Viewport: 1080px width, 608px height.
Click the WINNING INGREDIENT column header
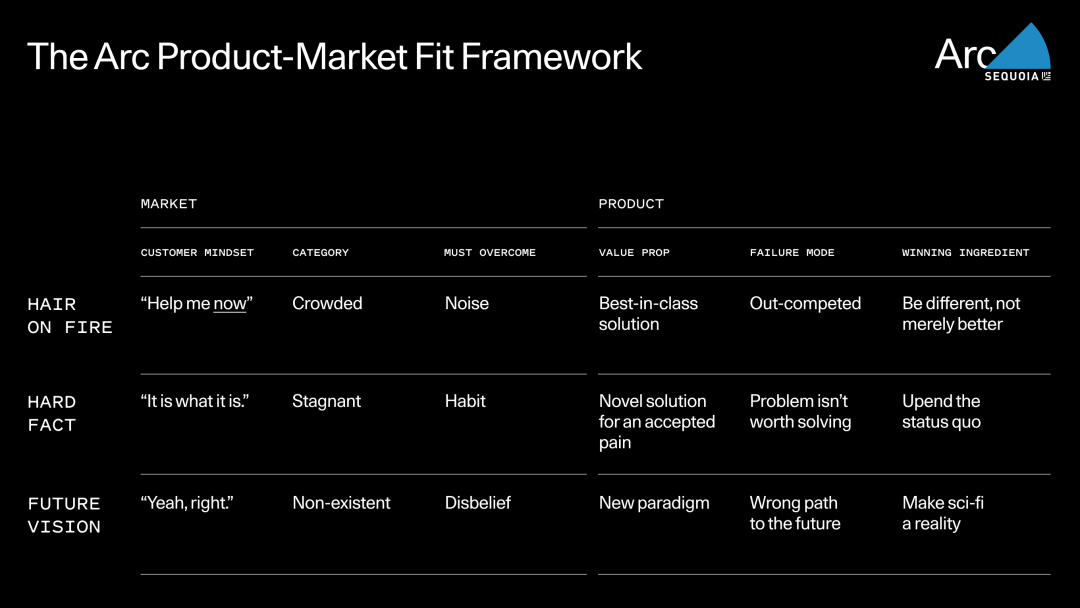click(965, 253)
